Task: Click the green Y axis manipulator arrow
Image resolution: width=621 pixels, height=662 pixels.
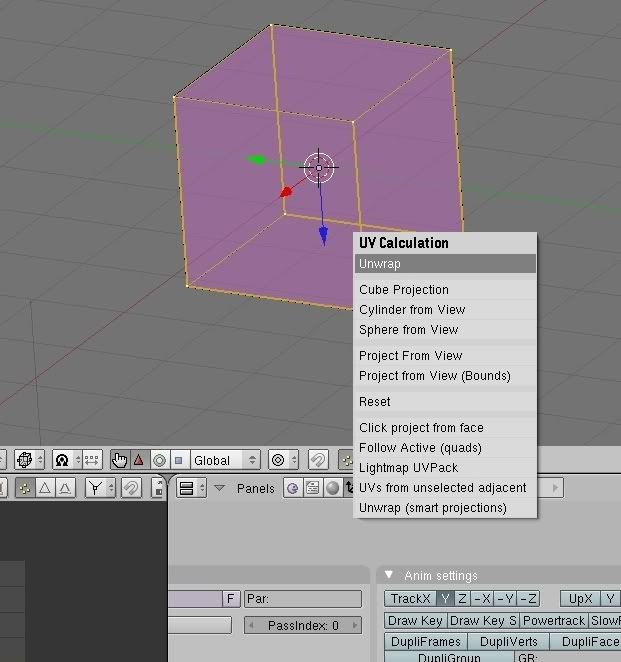Action: [x=256, y=160]
